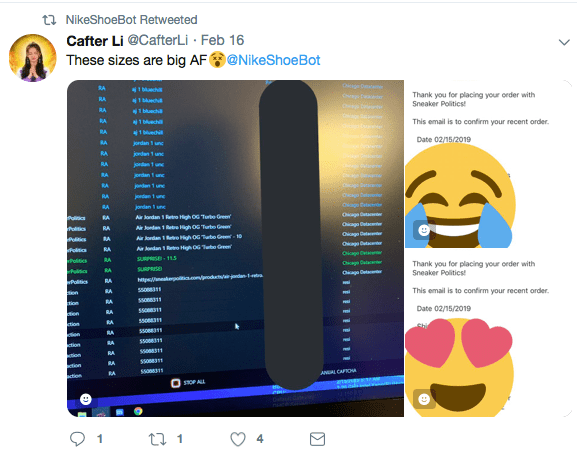Open the top order confirmation email image

click(x=489, y=164)
